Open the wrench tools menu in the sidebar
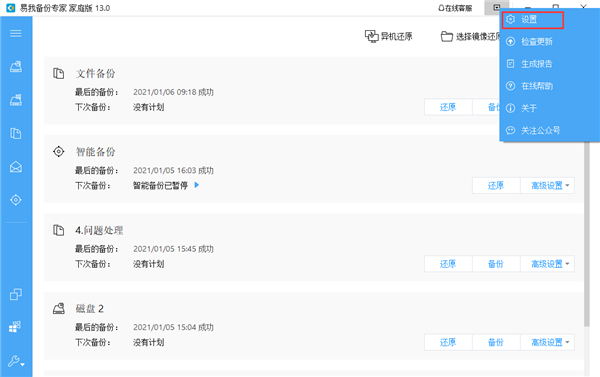600x377 pixels. click(16, 361)
